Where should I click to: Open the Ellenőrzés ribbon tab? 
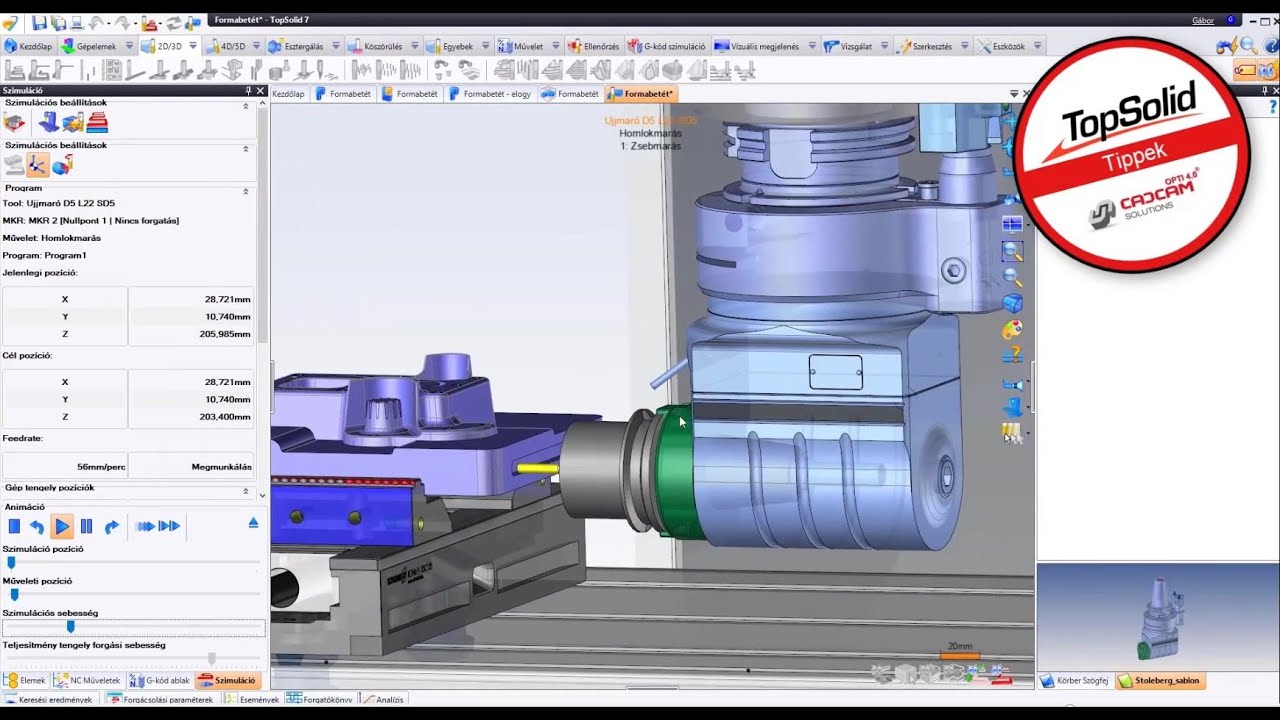(594, 46)
